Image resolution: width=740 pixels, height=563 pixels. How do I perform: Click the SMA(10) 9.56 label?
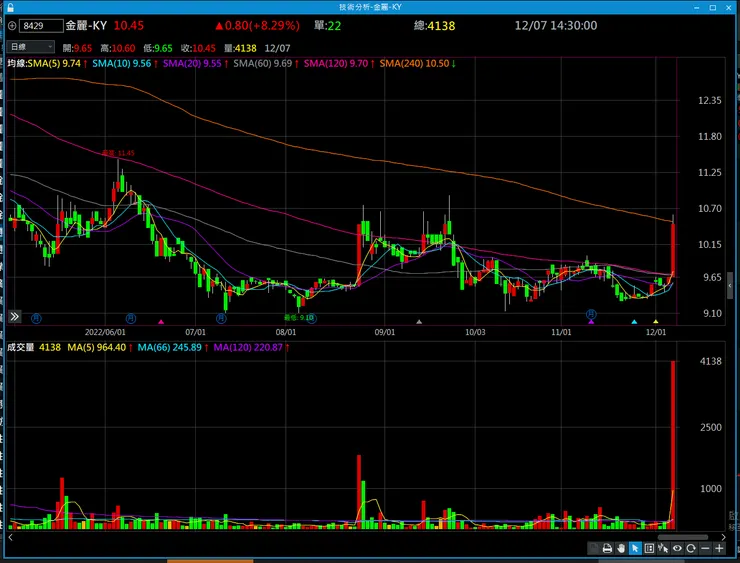122,63
